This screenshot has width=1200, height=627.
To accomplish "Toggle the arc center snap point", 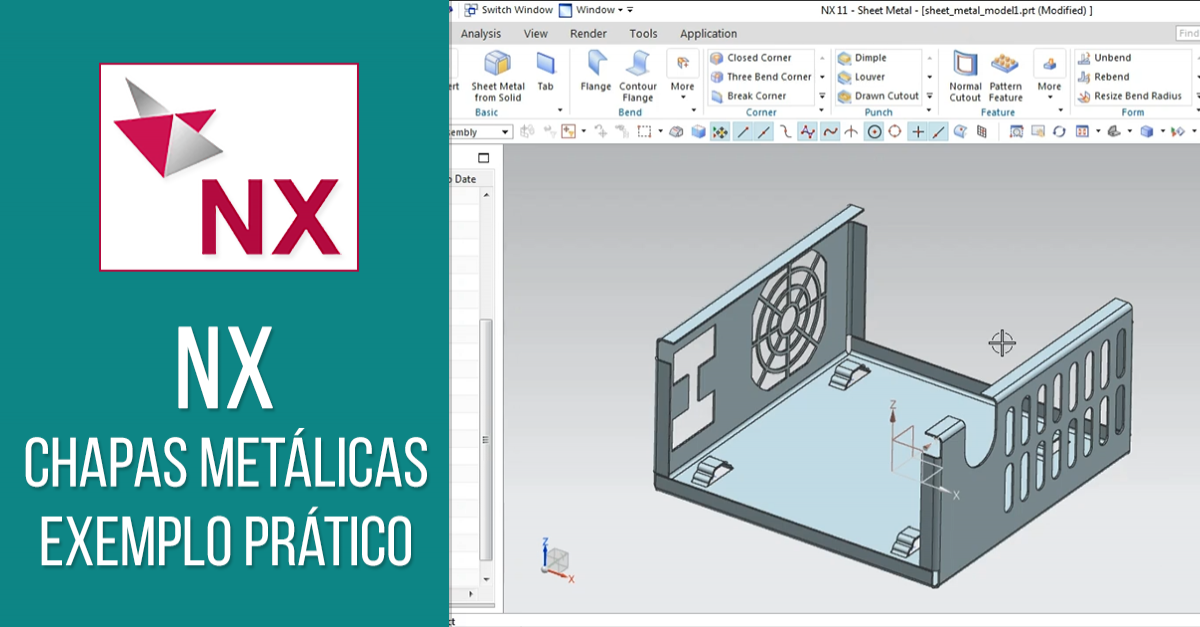I will pos(874,131).
